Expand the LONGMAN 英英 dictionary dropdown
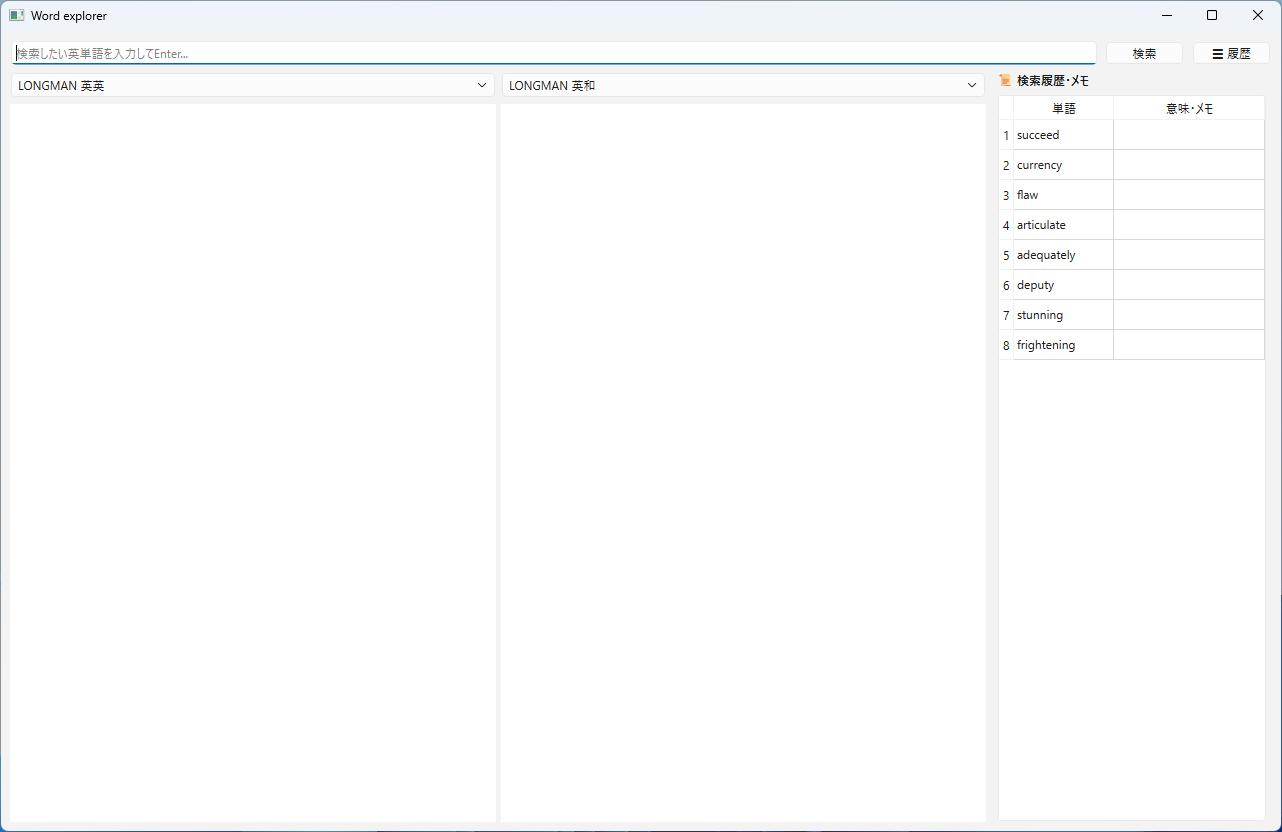 tap(252, 85)
